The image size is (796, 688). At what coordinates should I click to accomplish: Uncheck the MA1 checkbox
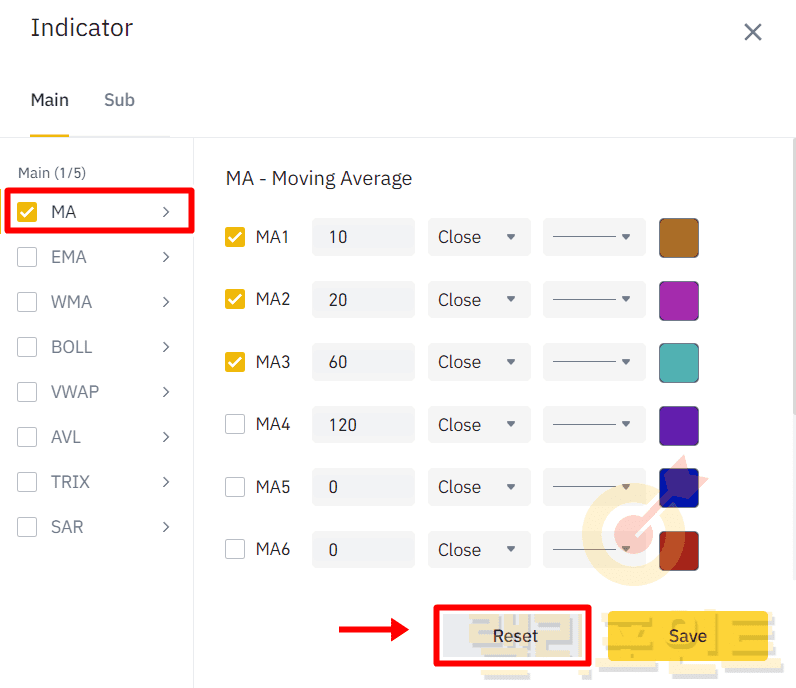(x=235, y=237)
